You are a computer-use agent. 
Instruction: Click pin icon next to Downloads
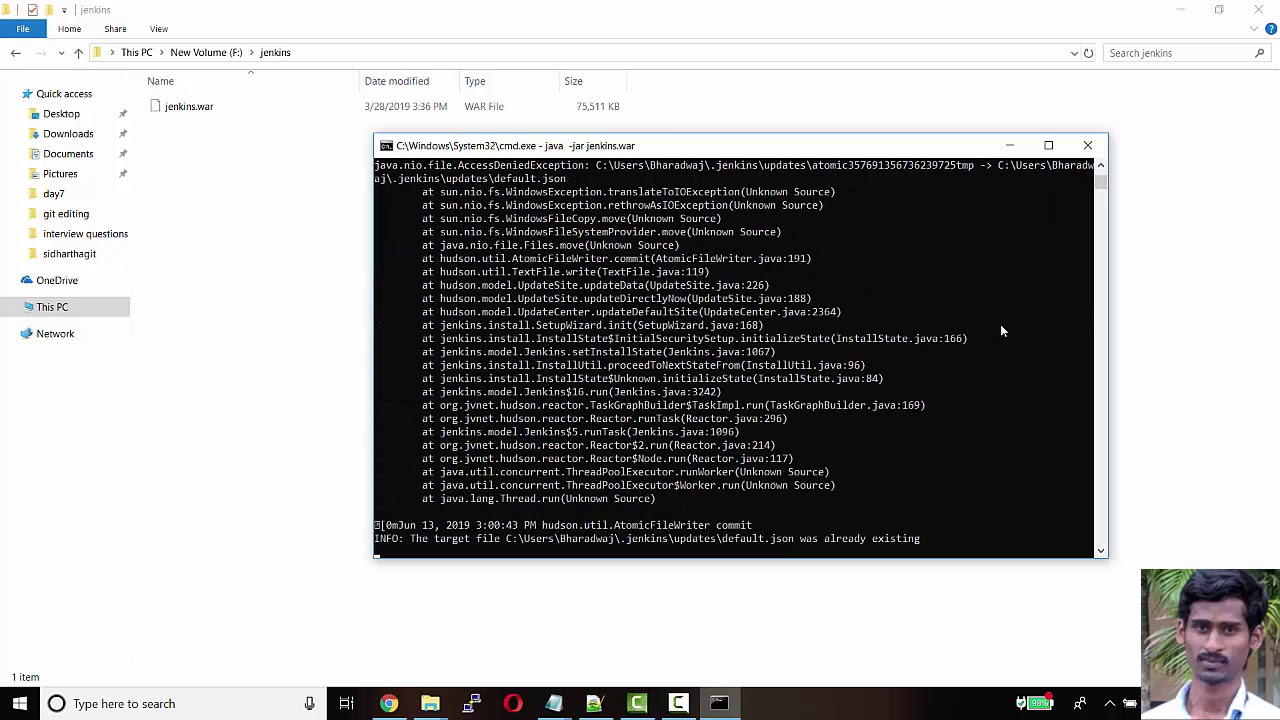point(123,134)
